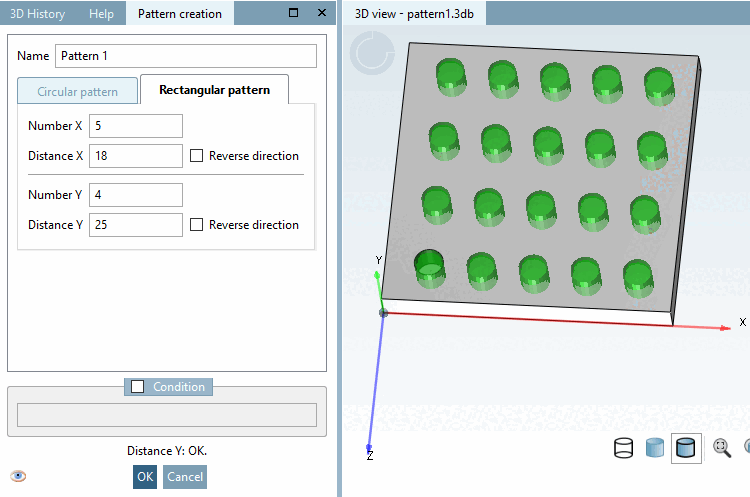Select the Rectangular pattern tab

214,90
